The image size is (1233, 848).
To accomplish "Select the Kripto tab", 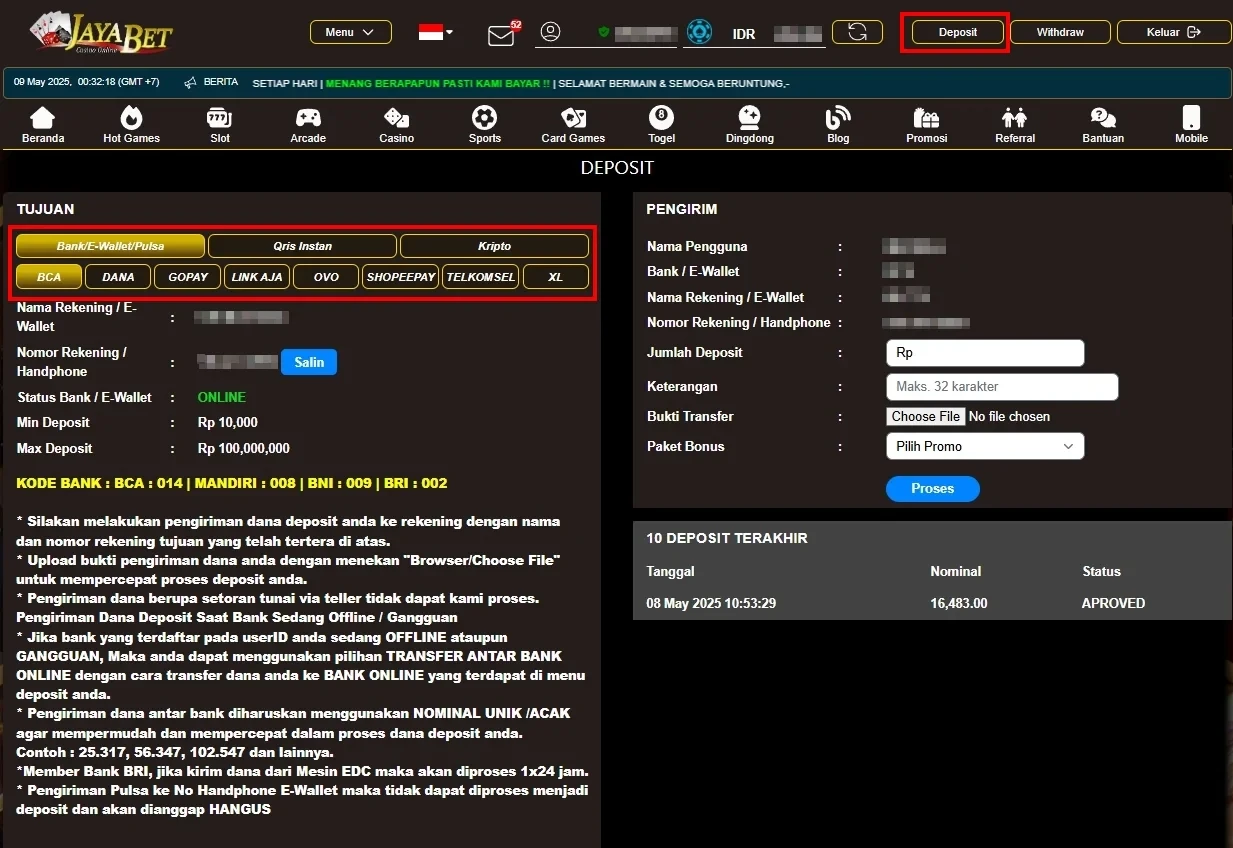I will point(494,246).
